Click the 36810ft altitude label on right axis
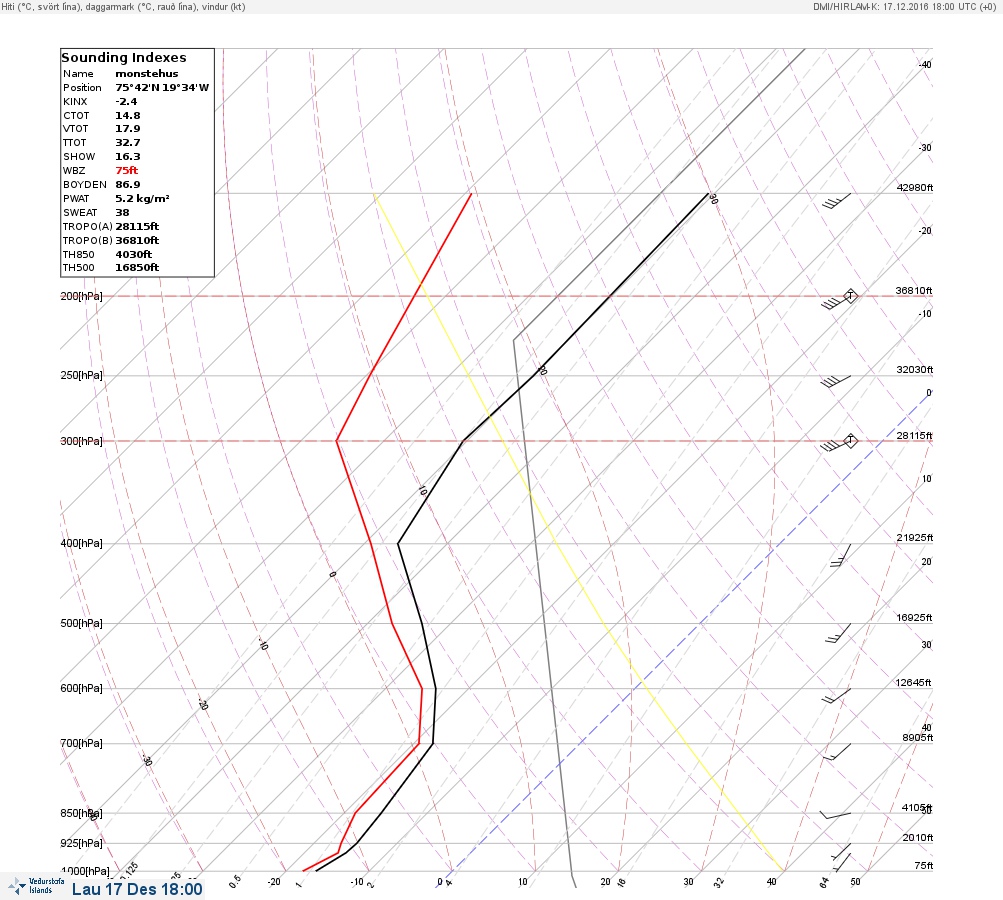Viewport: 1003px width, 900px height. tap(914, 290)
